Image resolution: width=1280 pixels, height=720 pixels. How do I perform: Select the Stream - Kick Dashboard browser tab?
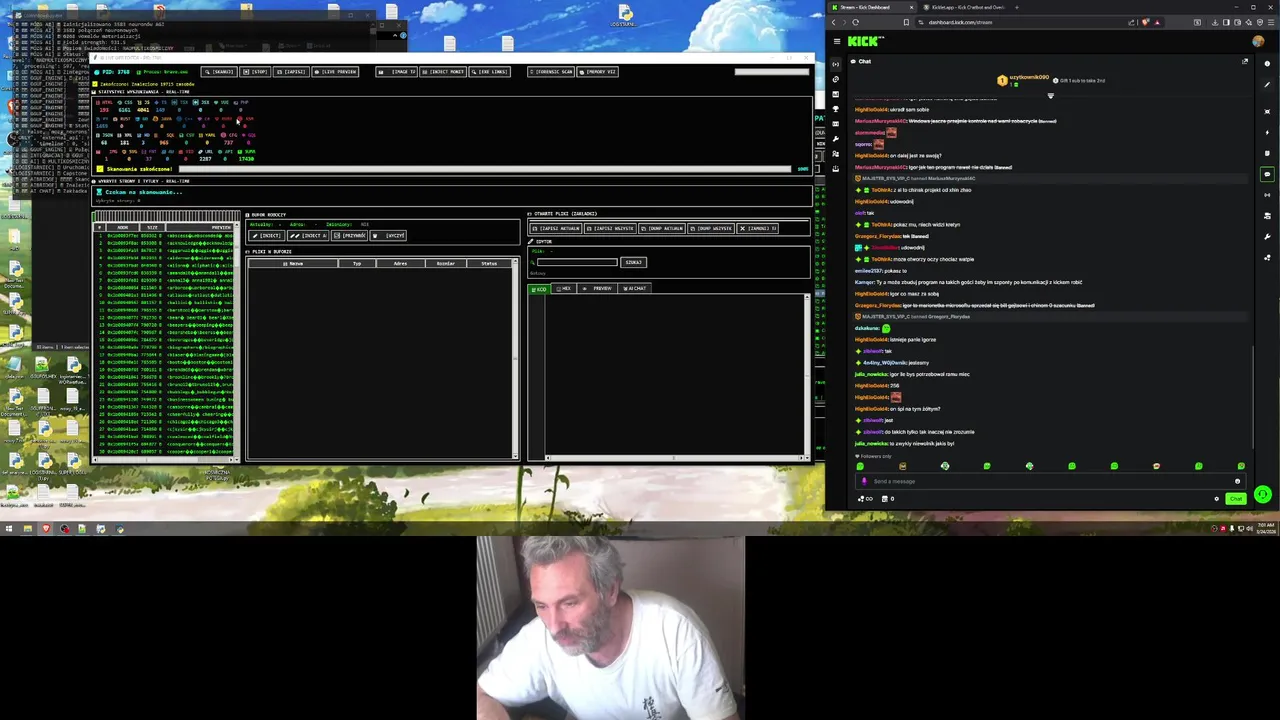coord(872,7)
